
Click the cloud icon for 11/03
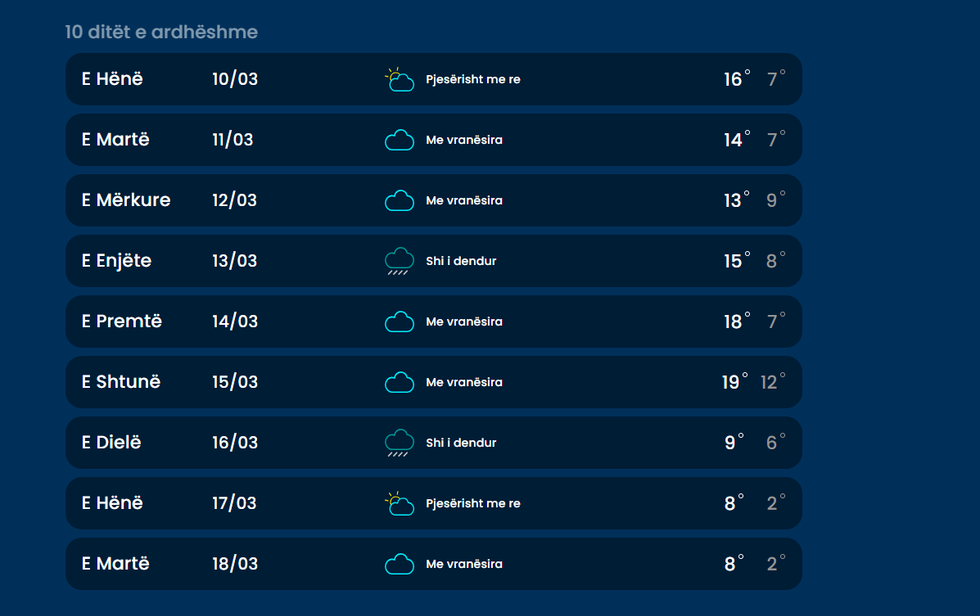coord(399,140)
